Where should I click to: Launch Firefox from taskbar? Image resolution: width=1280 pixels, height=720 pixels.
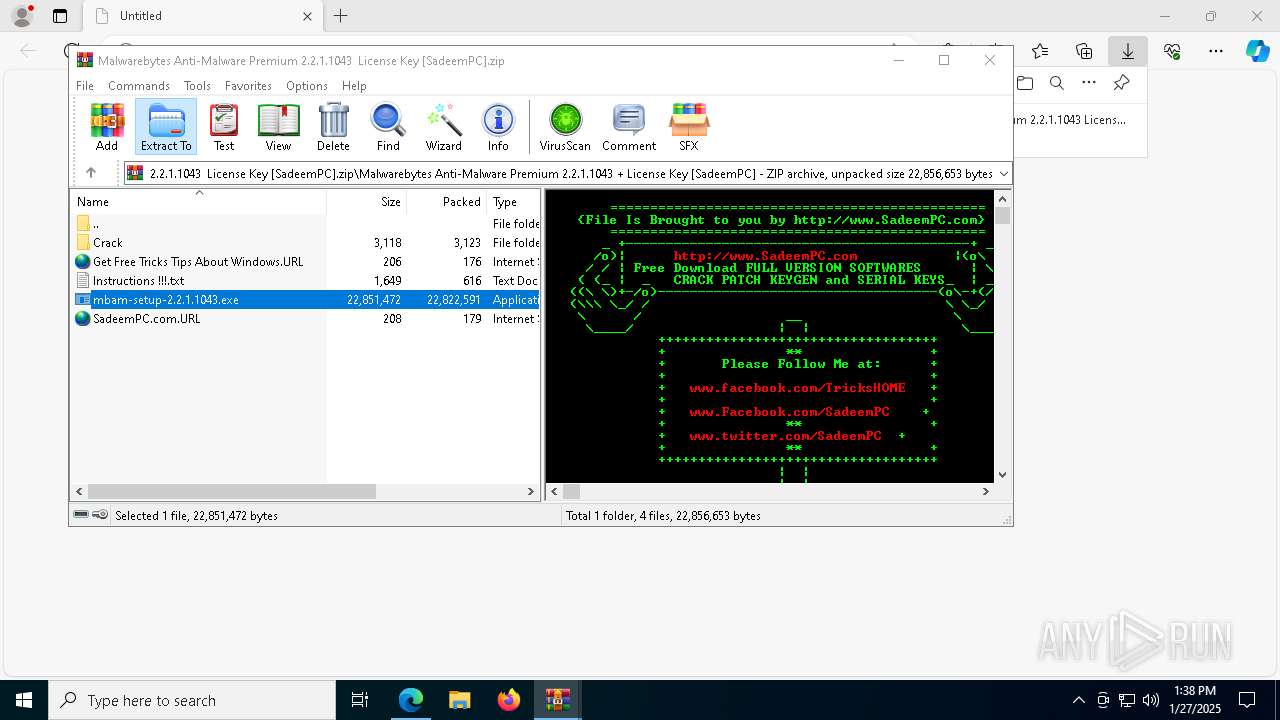tap(509, 700)
